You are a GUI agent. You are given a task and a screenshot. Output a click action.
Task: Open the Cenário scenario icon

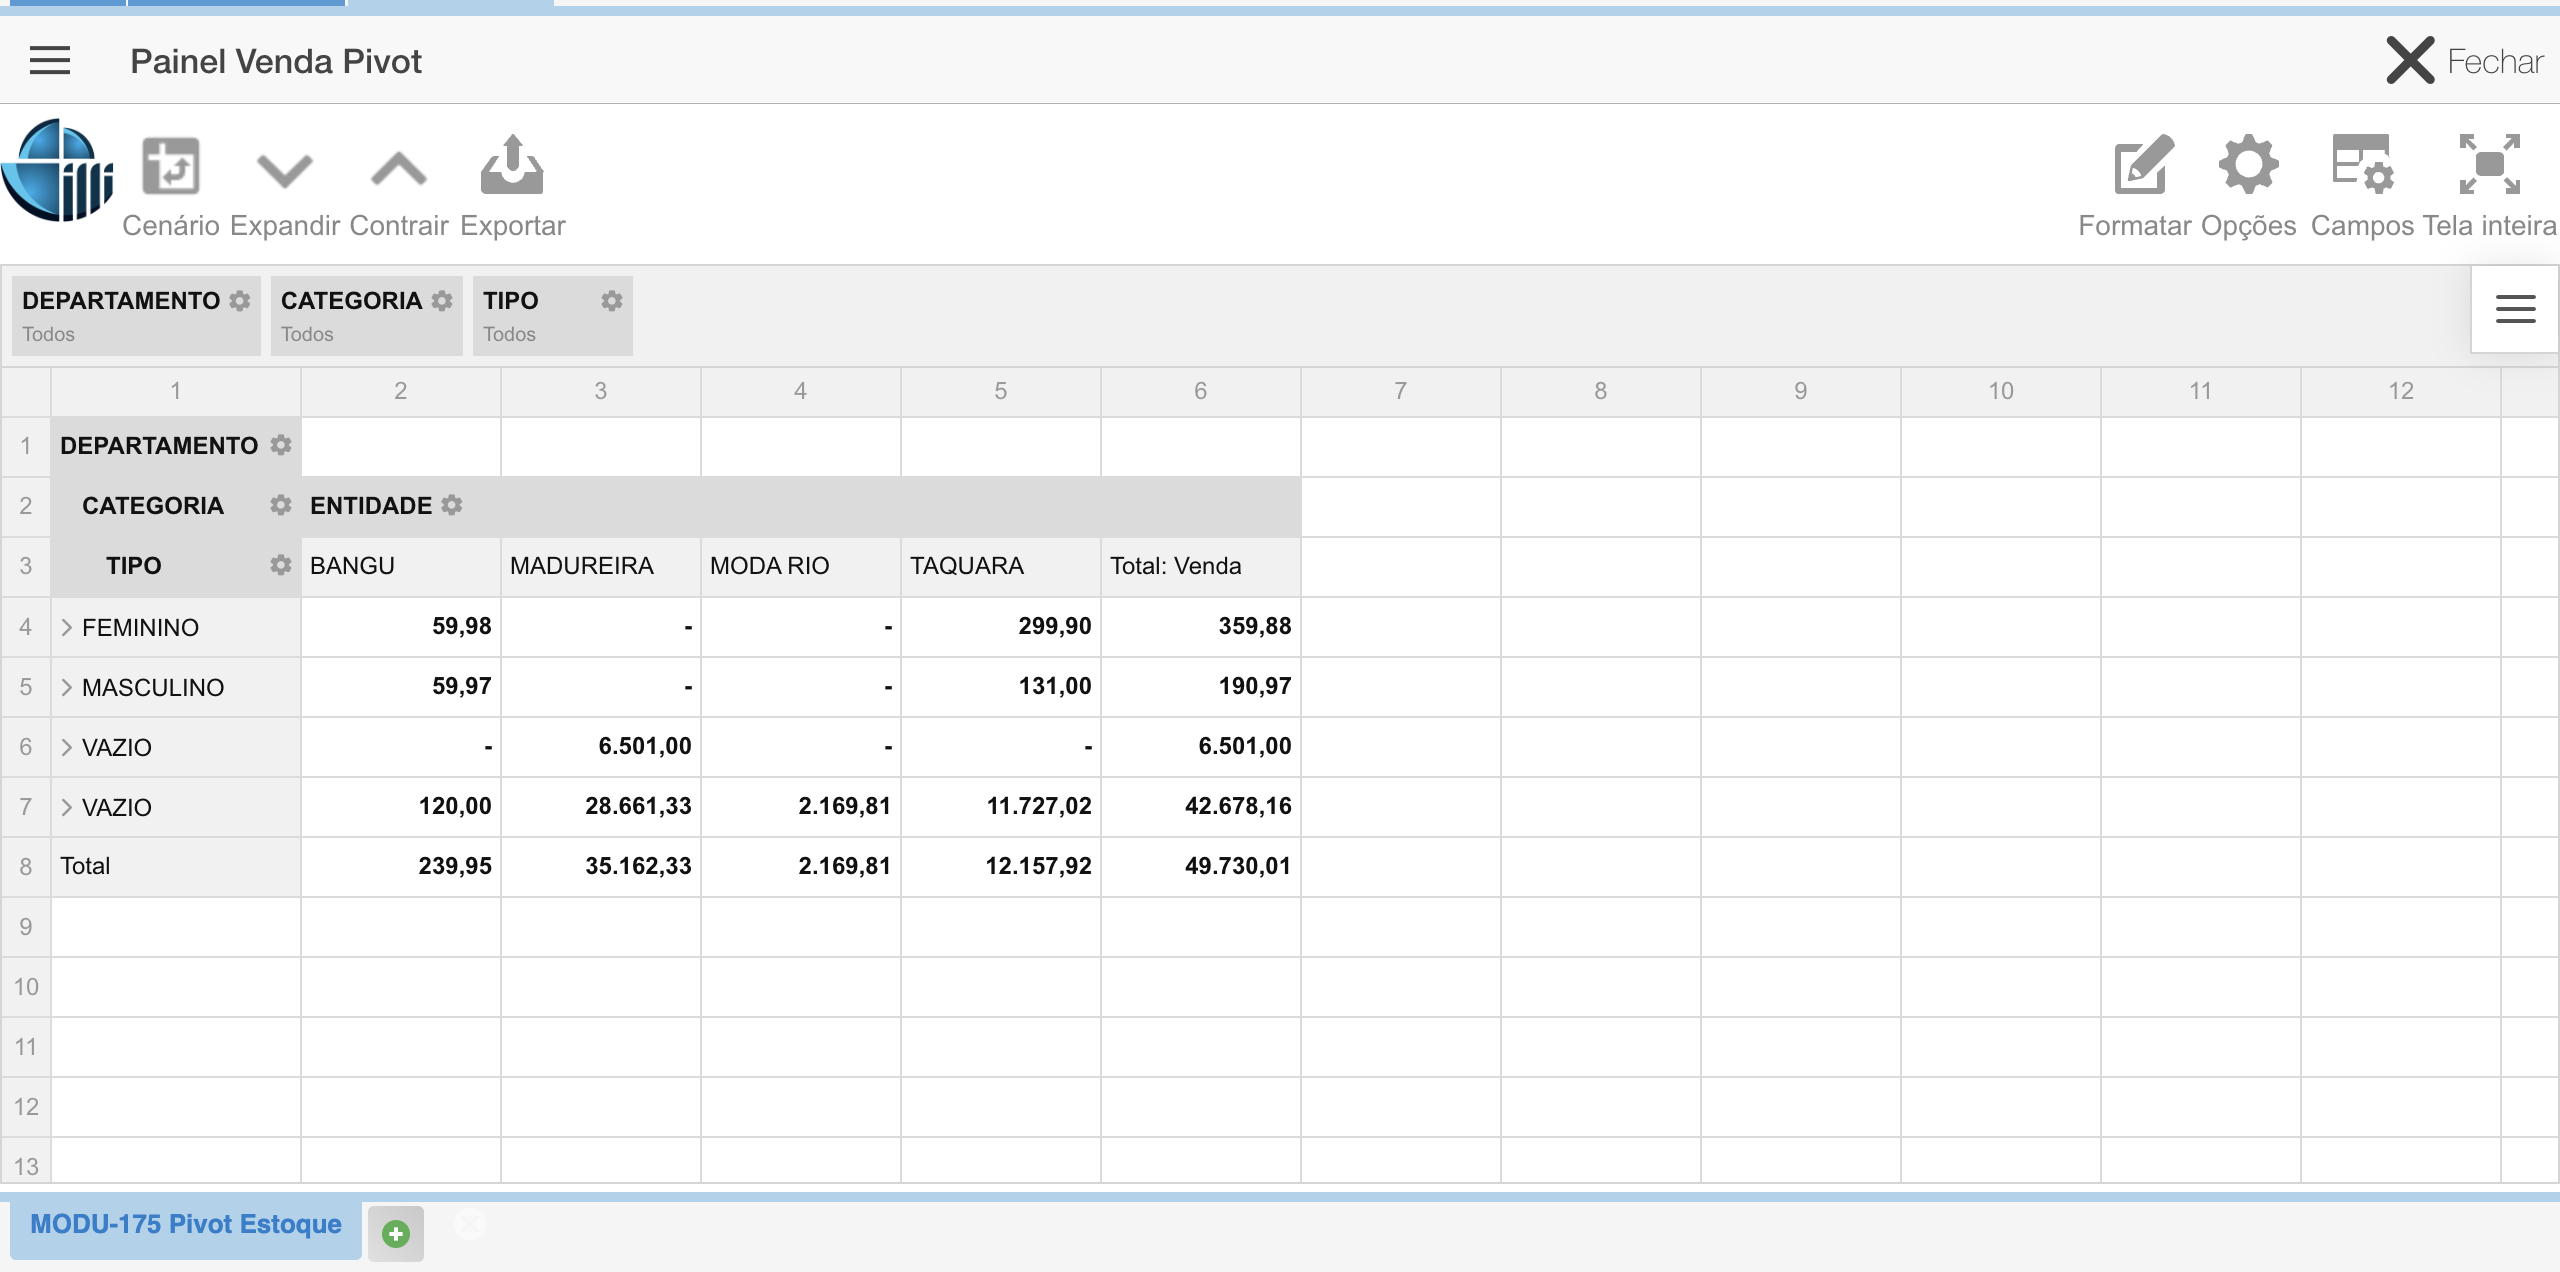[171, 166]
